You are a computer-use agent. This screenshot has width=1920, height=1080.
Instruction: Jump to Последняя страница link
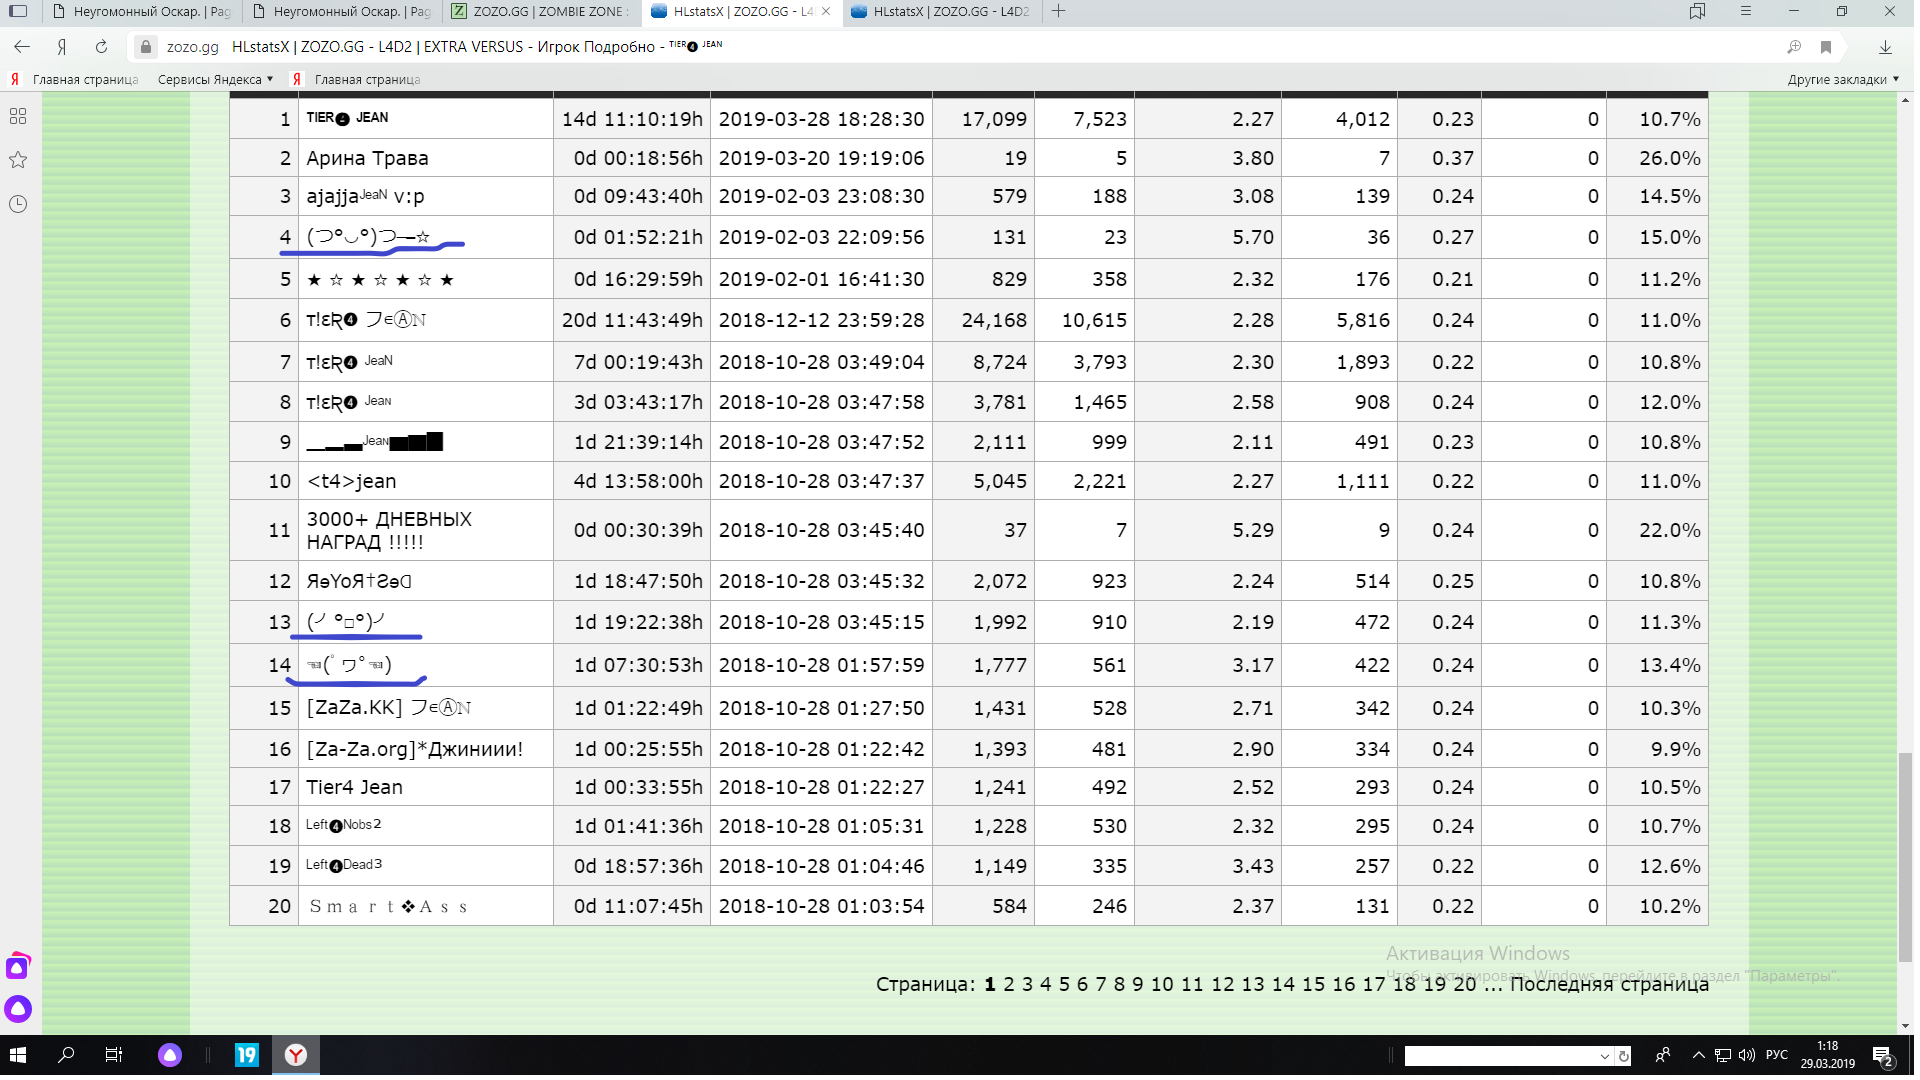pos(1608,985)
